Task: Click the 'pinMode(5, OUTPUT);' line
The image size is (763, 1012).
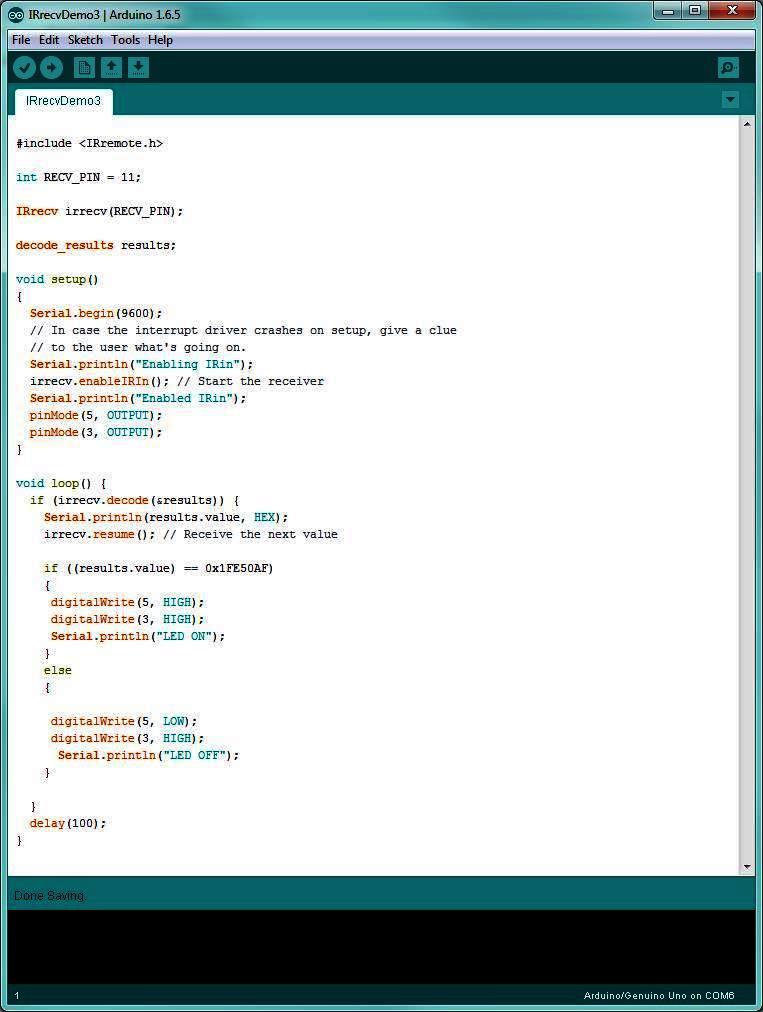Action: click(x=96, y=415)
